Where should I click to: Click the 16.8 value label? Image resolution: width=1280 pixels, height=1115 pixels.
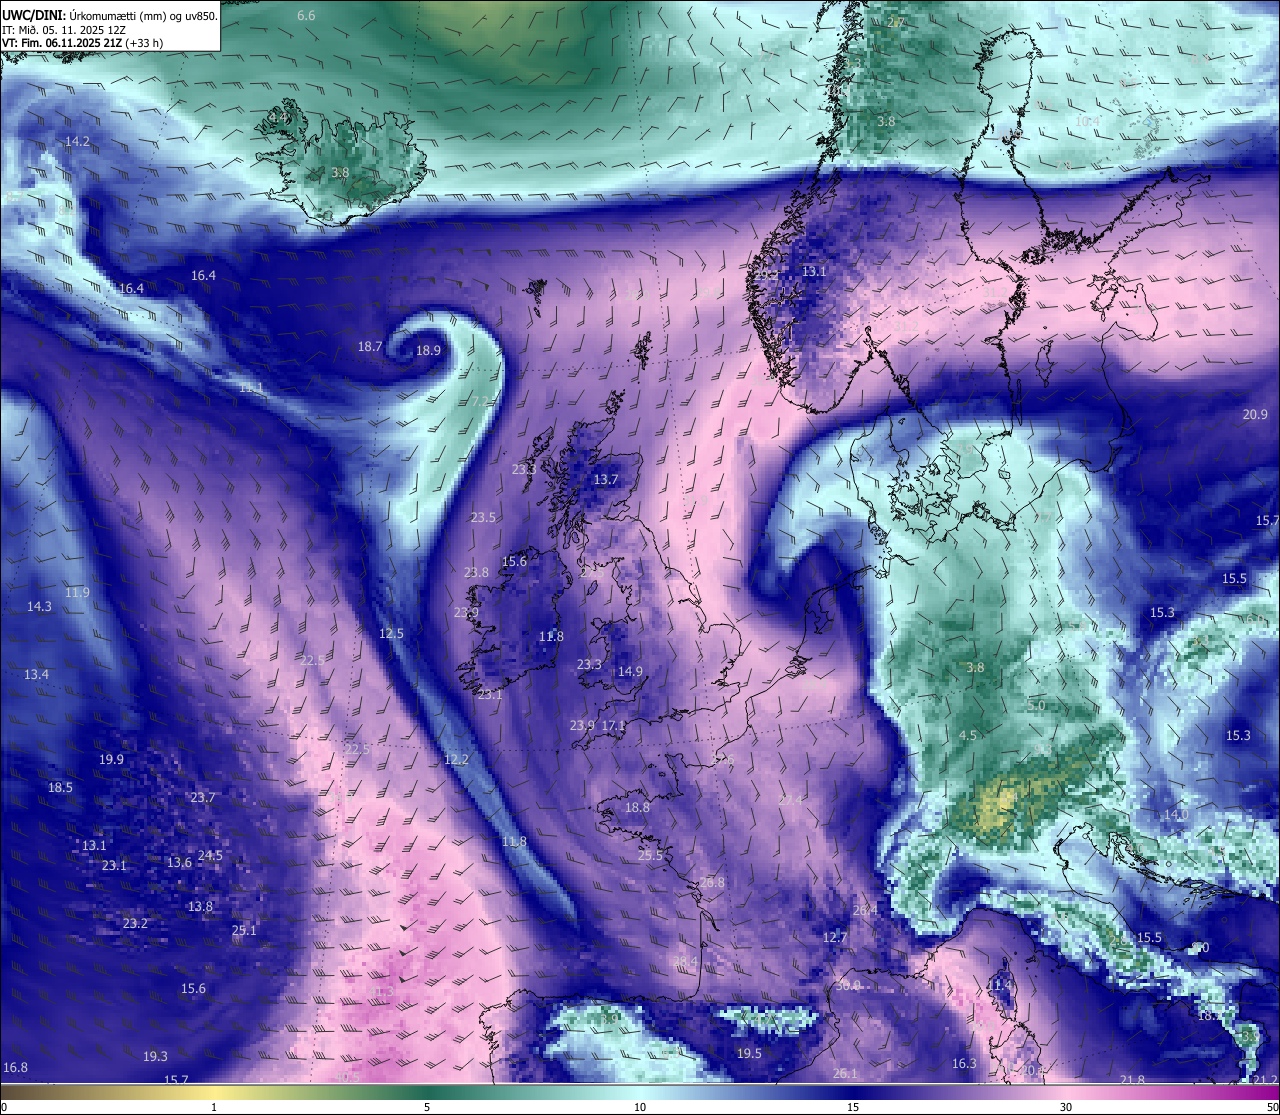click(15, 1067)
